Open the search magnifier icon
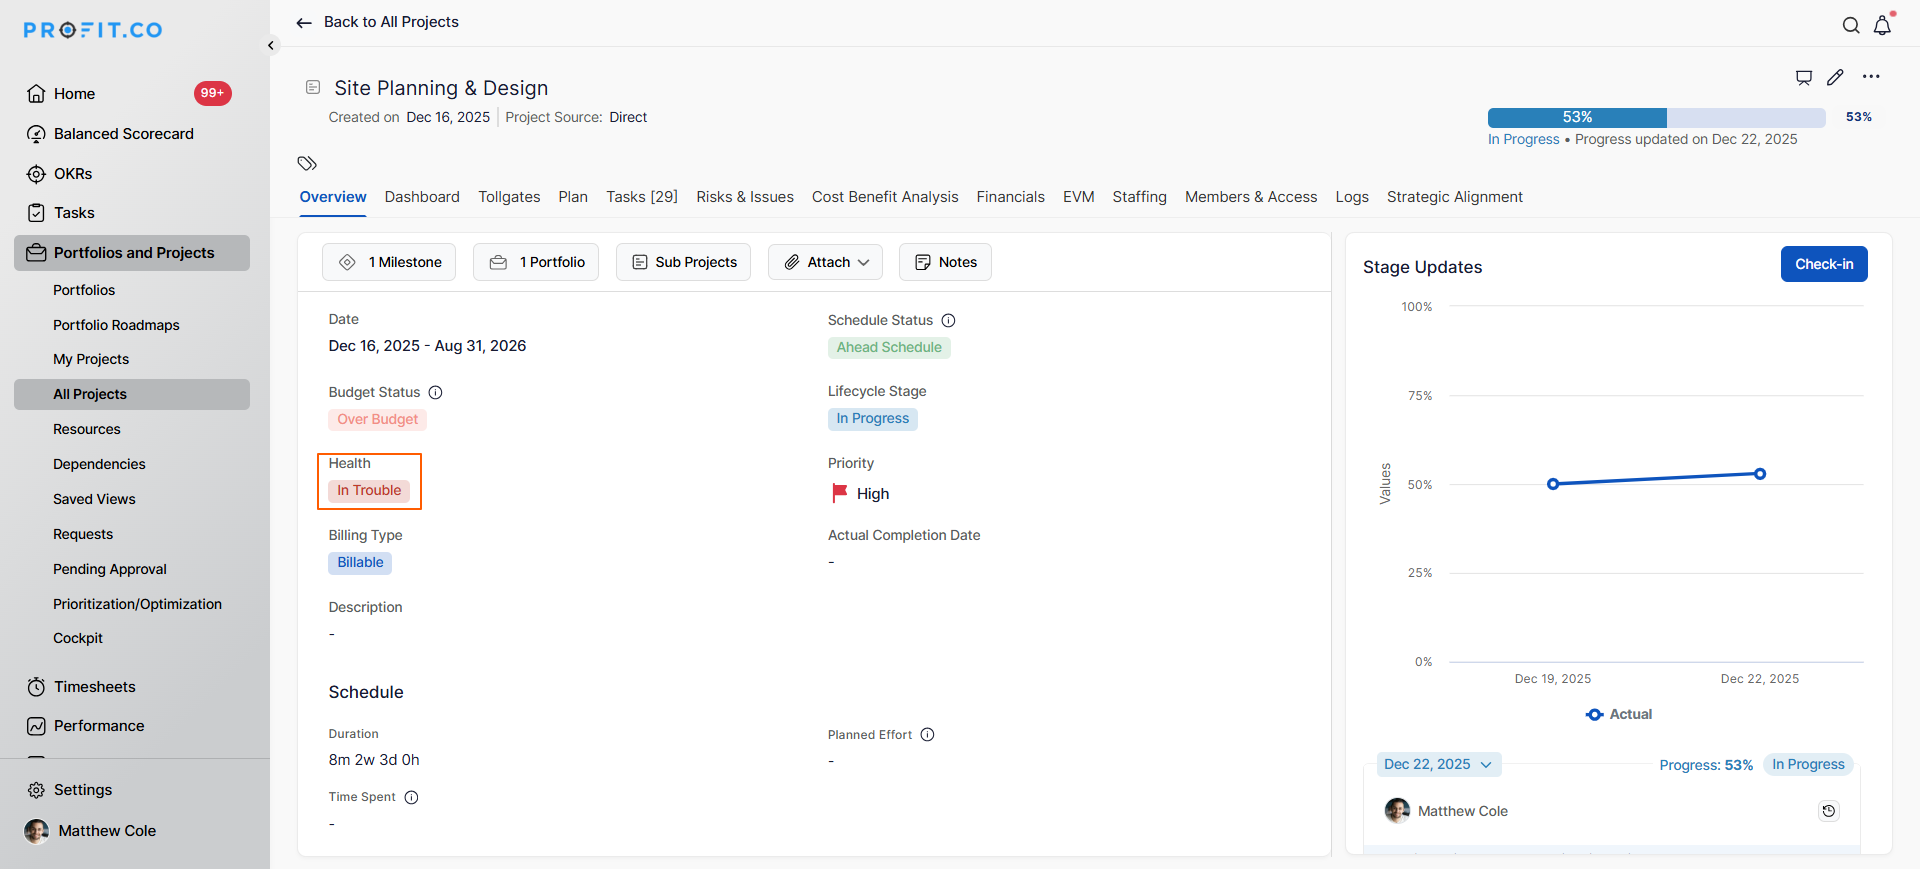The height and width of the screenshot is (869, 1920). click(1851, 26)
